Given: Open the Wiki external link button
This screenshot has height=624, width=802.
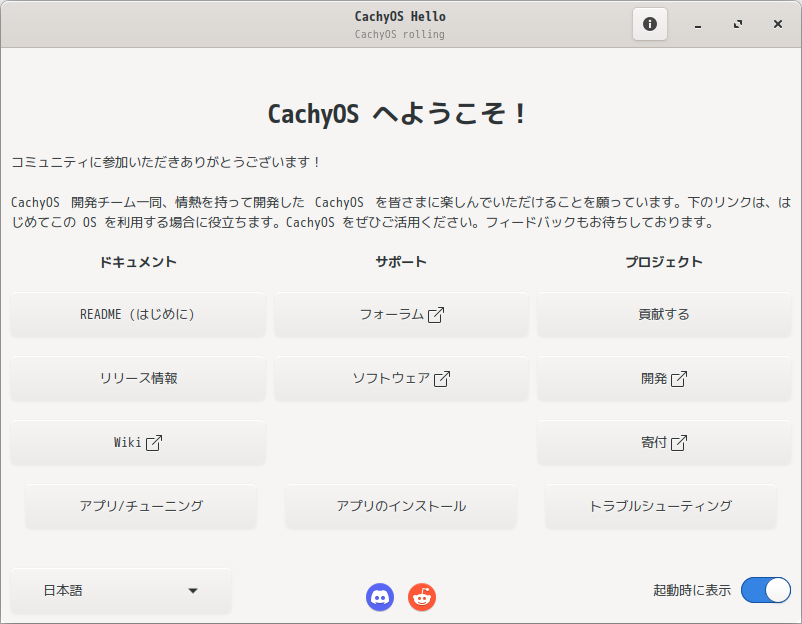Looking at the screenshot, I should click(x=138, y=442).
